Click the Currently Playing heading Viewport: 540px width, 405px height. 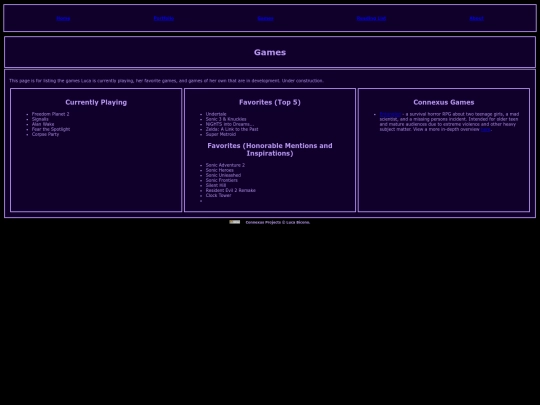[96, 102]
